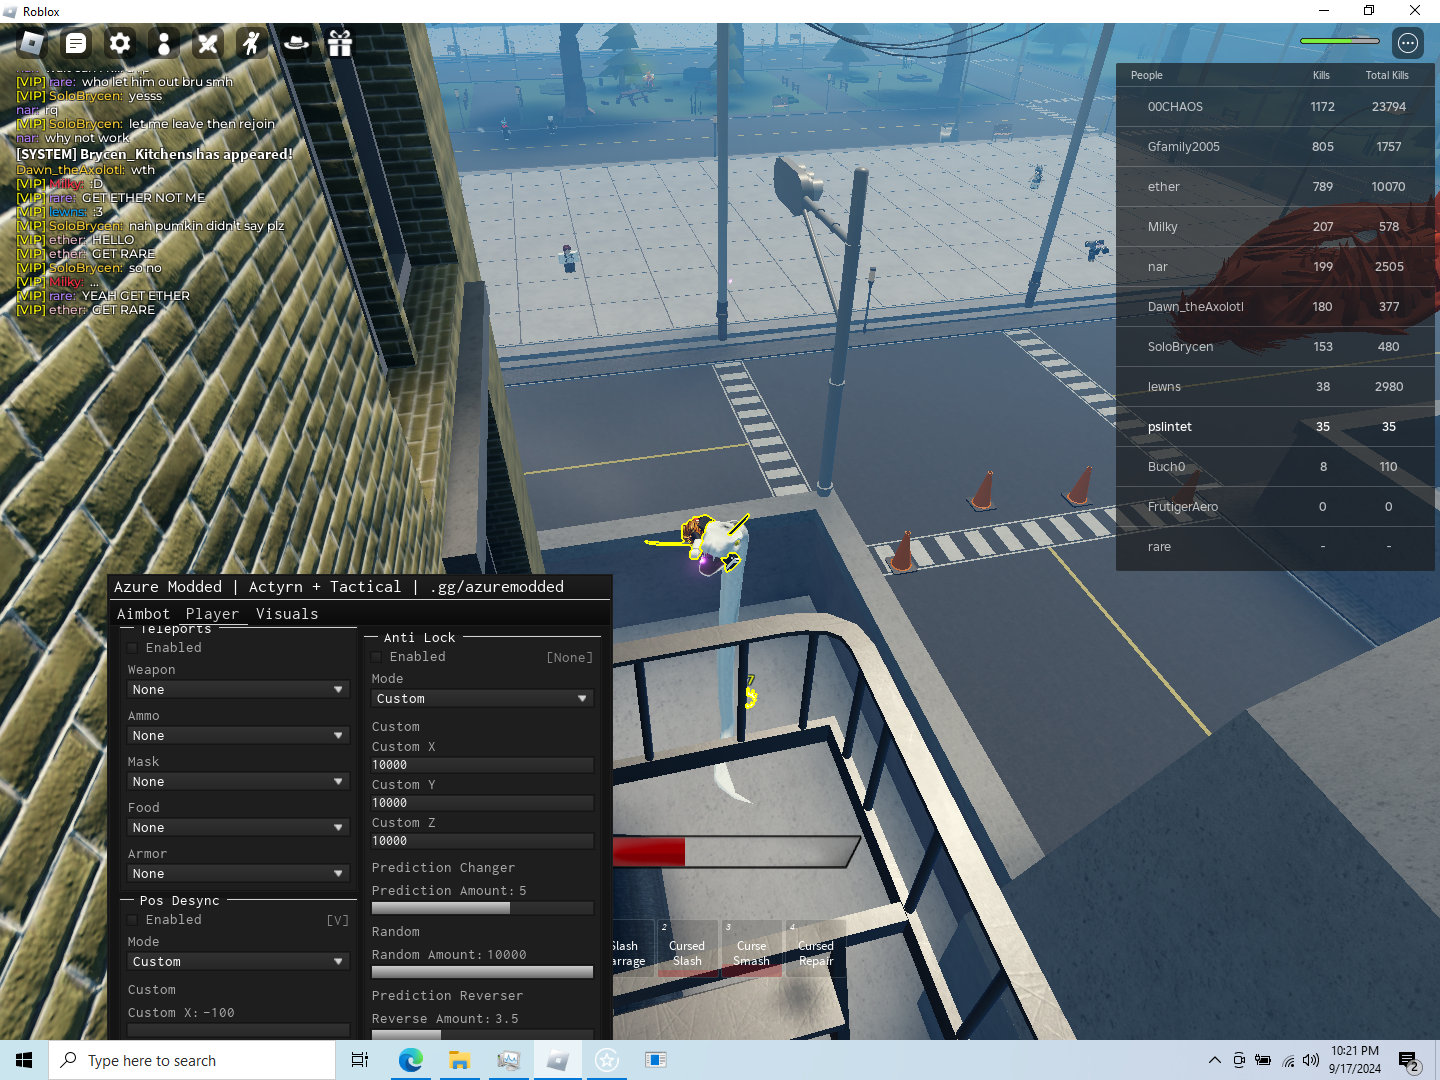Select player Milky in leaderboard
This screenshot has height=1080, width=1440.
pos(1275,227)
